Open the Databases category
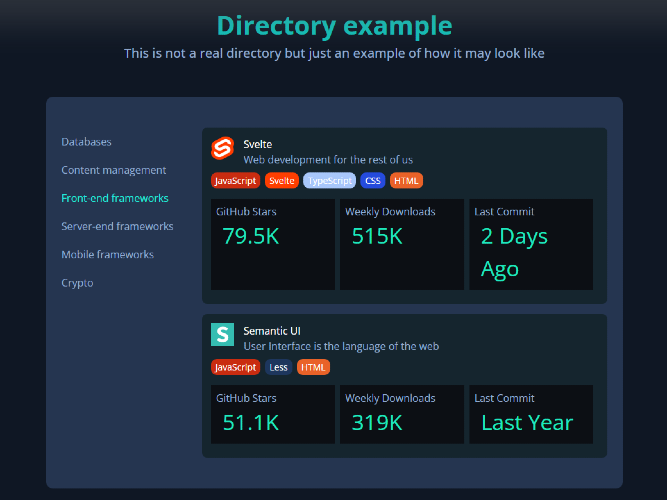 pos(86,142)
